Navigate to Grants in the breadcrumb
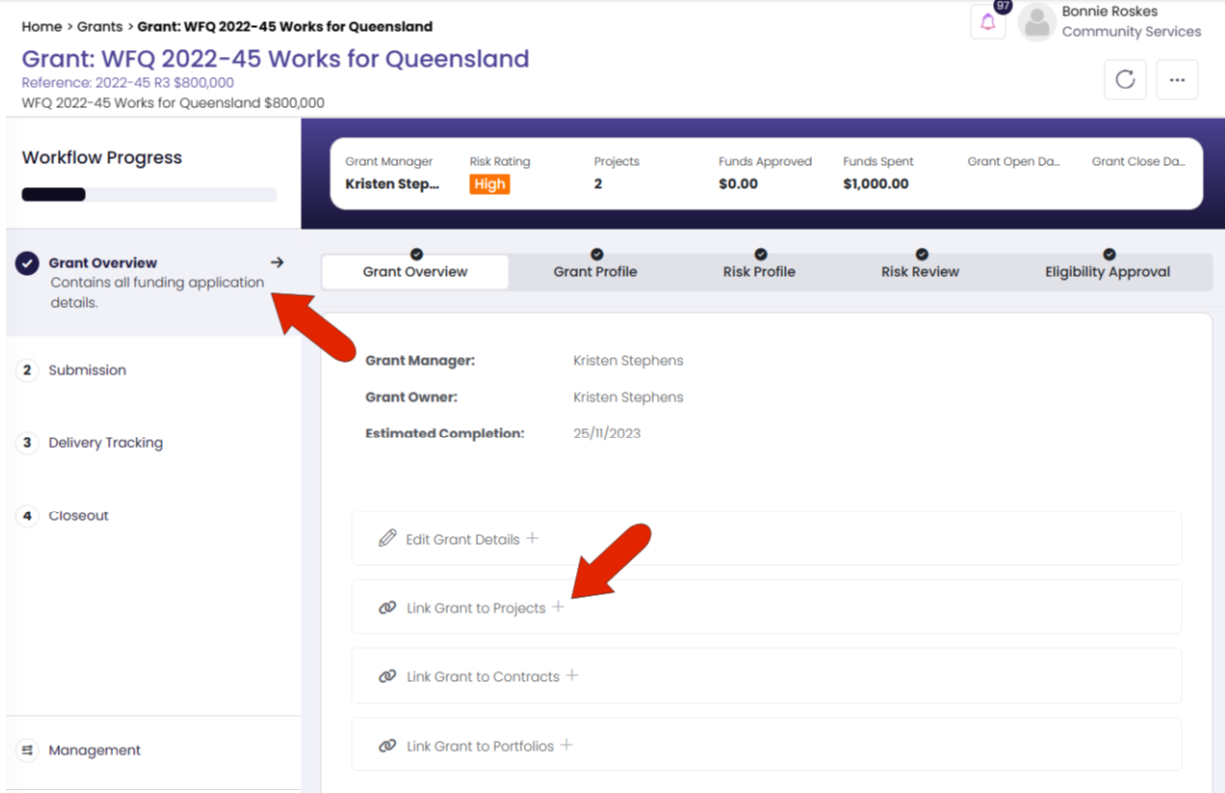 (99, 27)
